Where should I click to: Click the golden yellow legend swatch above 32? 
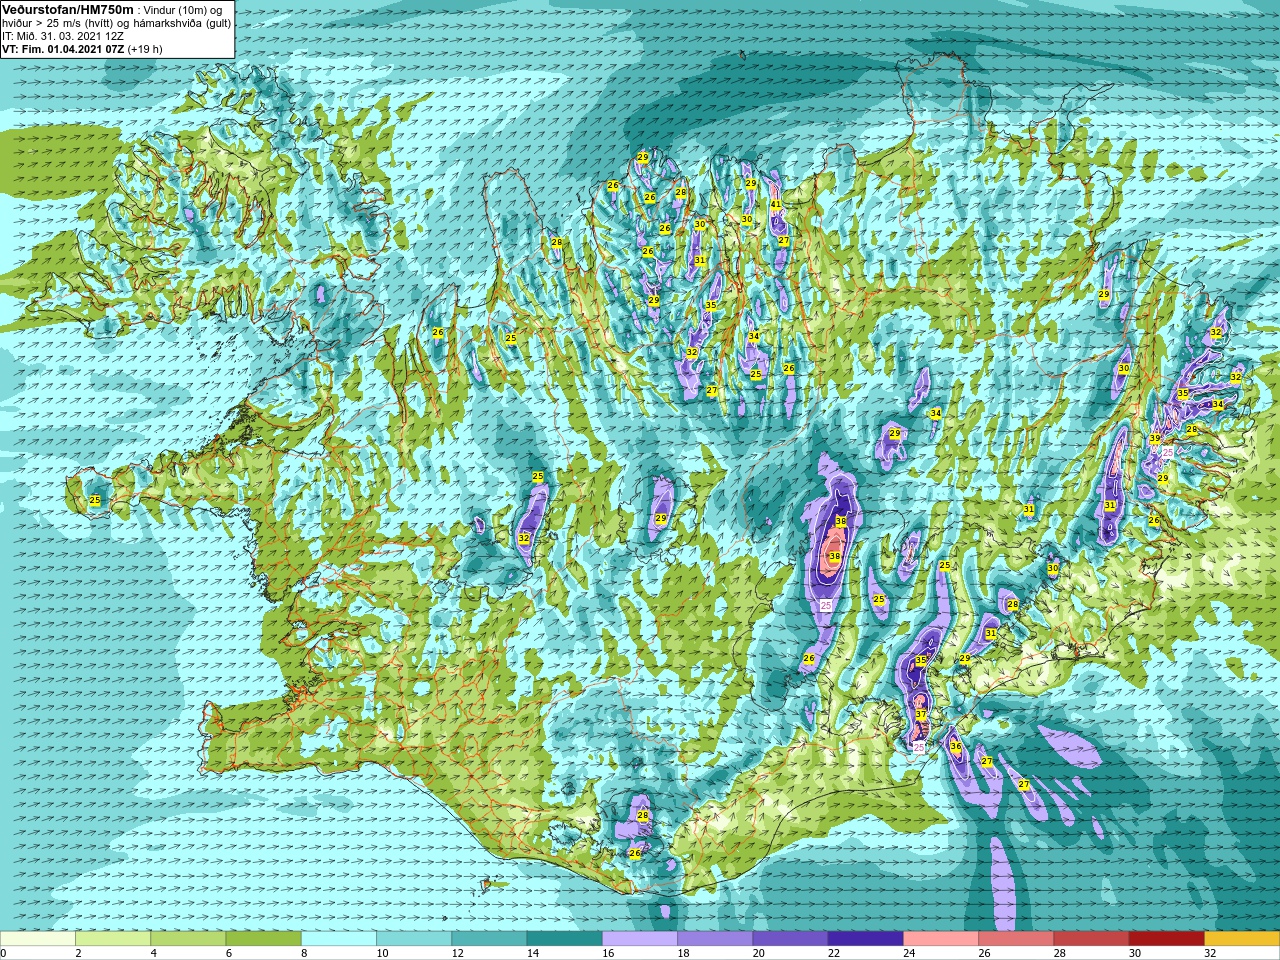pos(1242,939)
